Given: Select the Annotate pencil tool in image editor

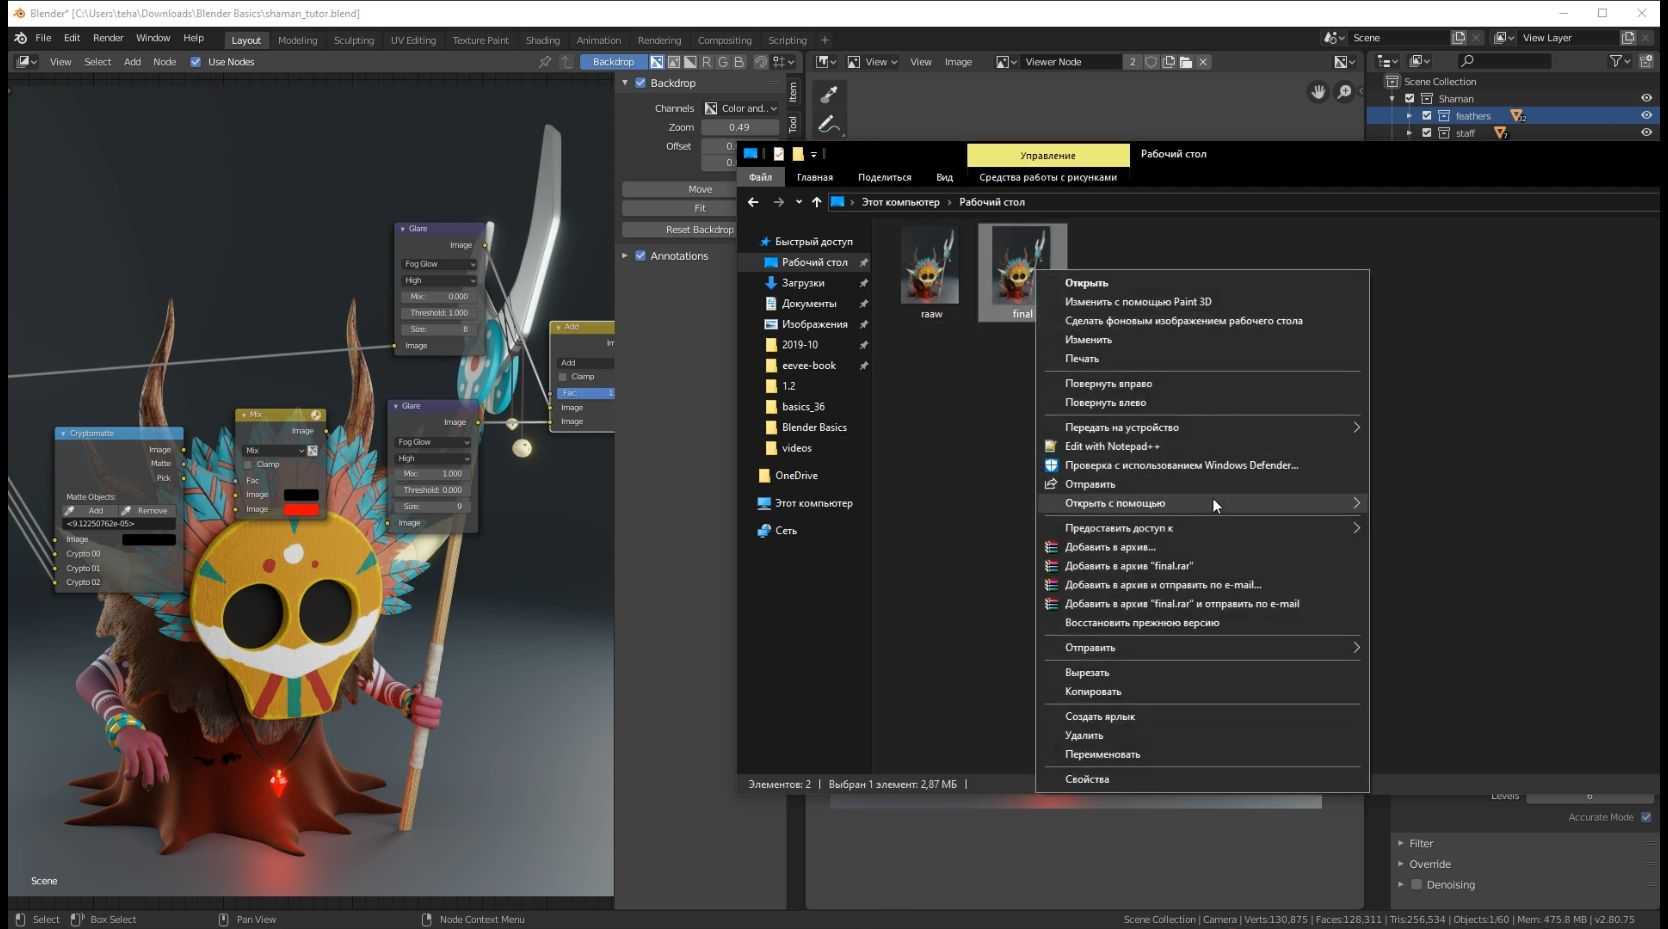Looking at the screenshot, I should [x=828, y=124].
